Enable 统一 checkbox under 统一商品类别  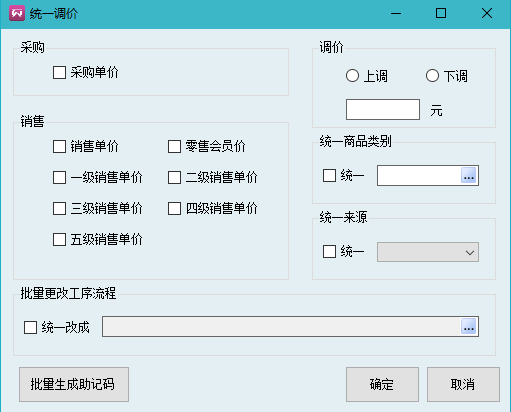(329, 175)
